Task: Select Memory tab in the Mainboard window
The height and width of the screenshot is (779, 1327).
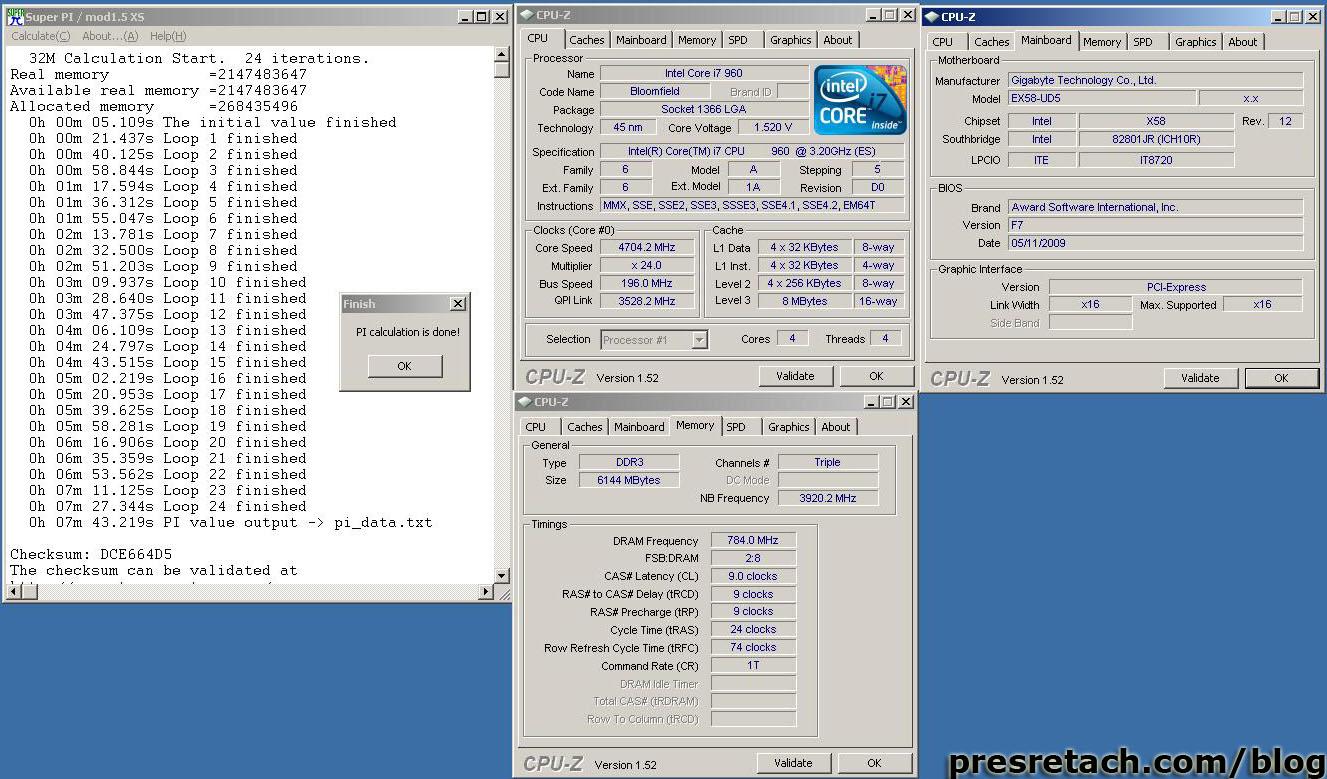Action: 1101,42
